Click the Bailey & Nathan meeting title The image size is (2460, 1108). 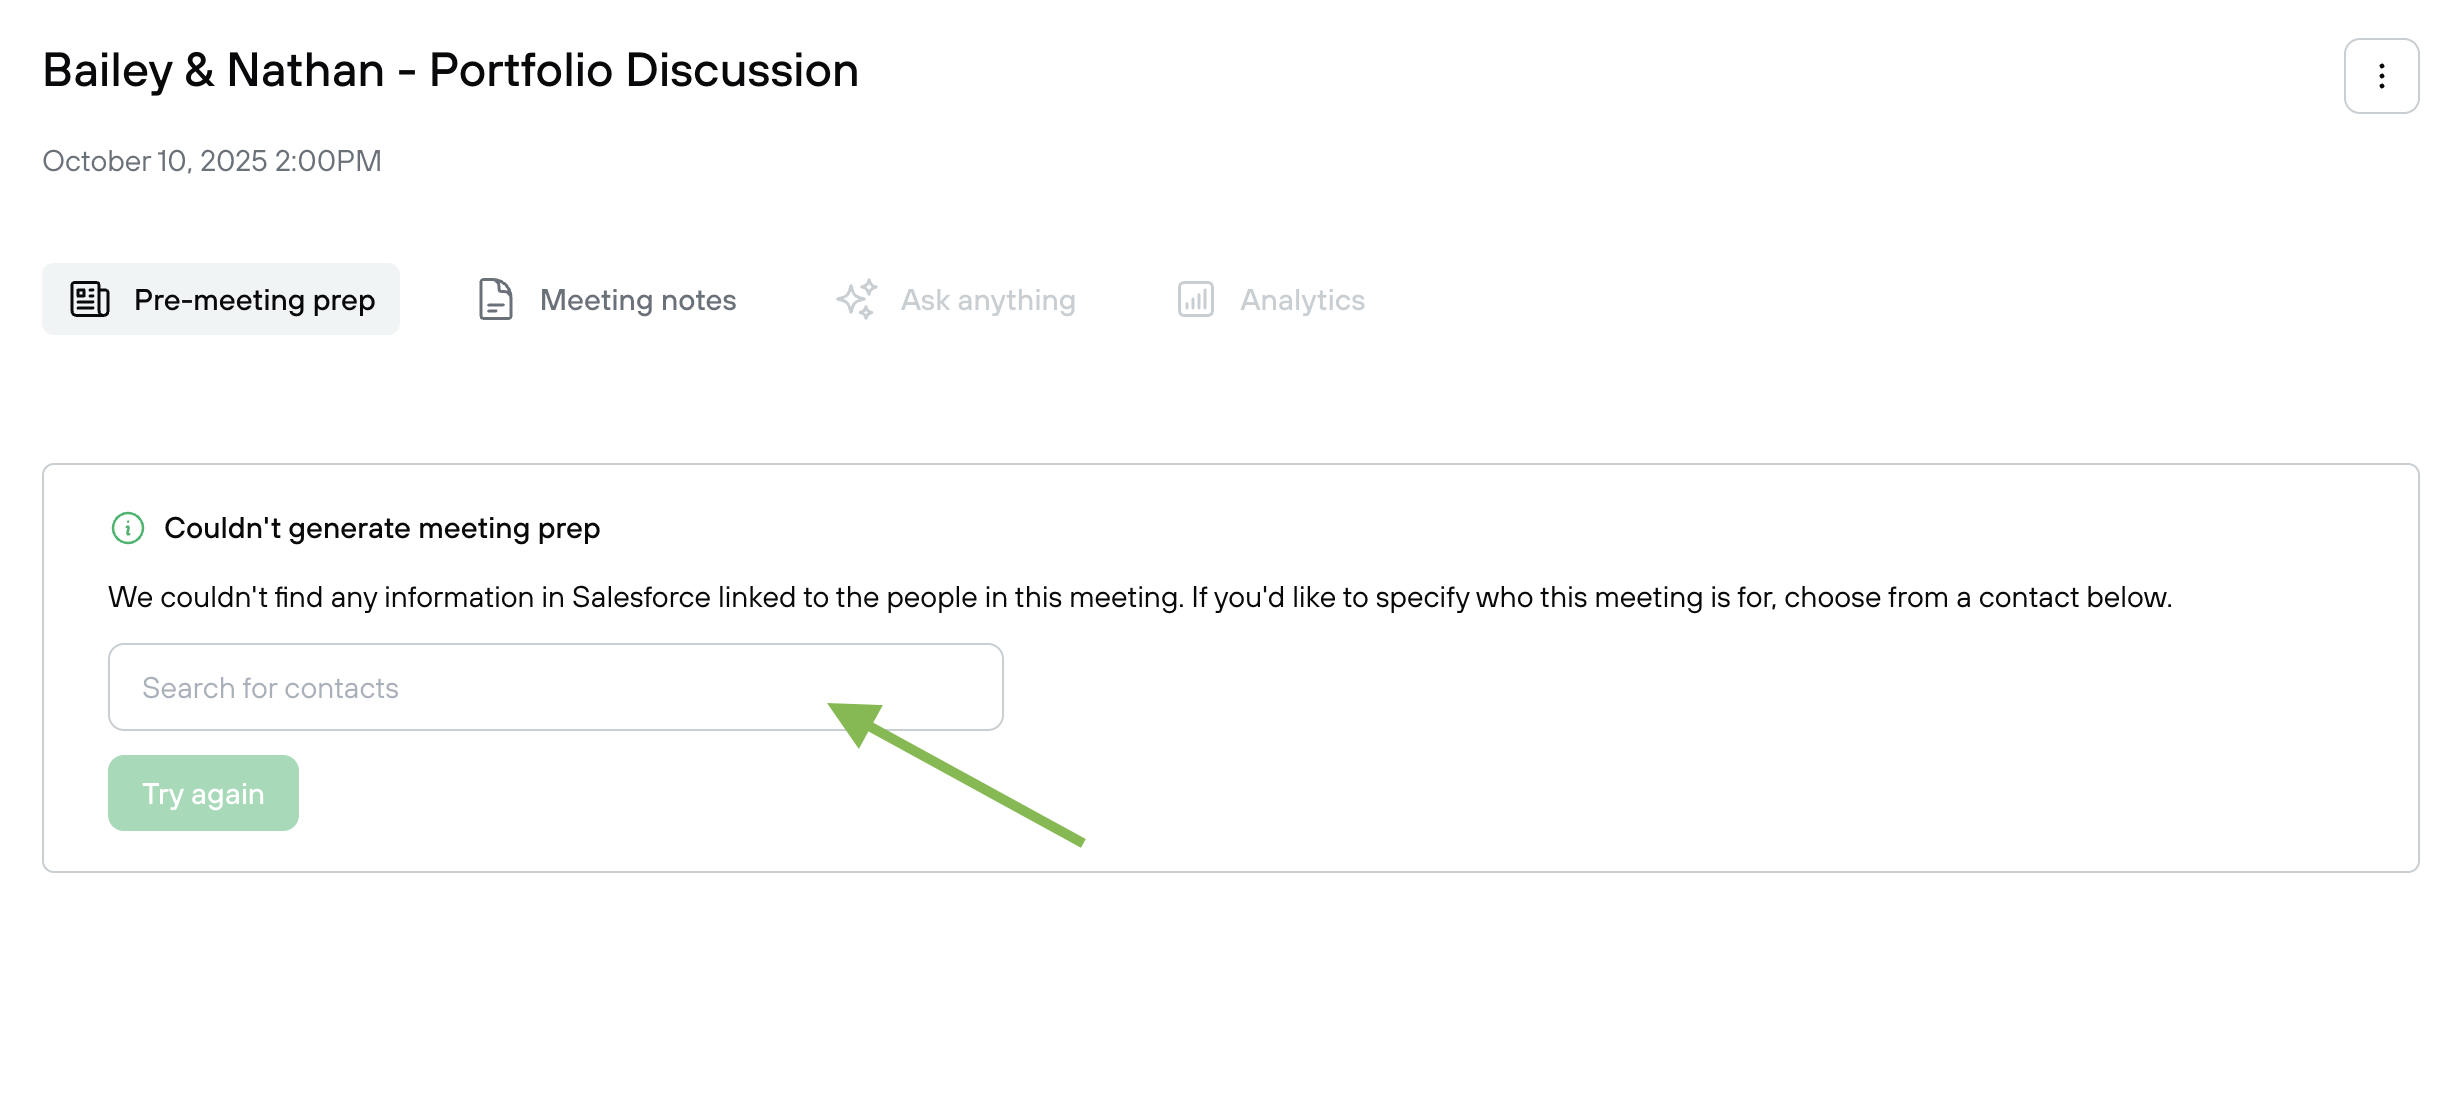[x=213, y=71]
